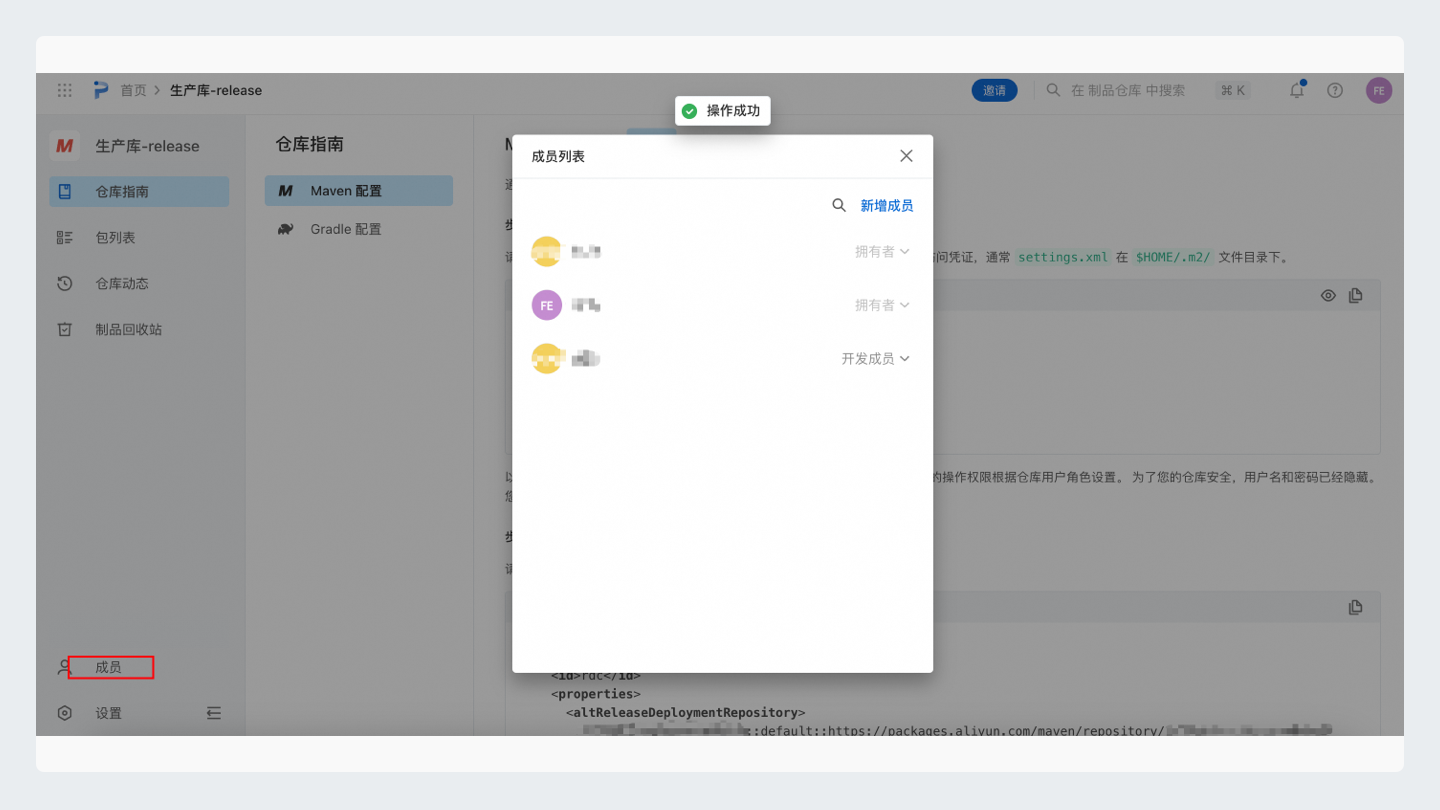Click 生产库-release sidebar title
The height and width of the screenshot is (810, 1440).
148,146
